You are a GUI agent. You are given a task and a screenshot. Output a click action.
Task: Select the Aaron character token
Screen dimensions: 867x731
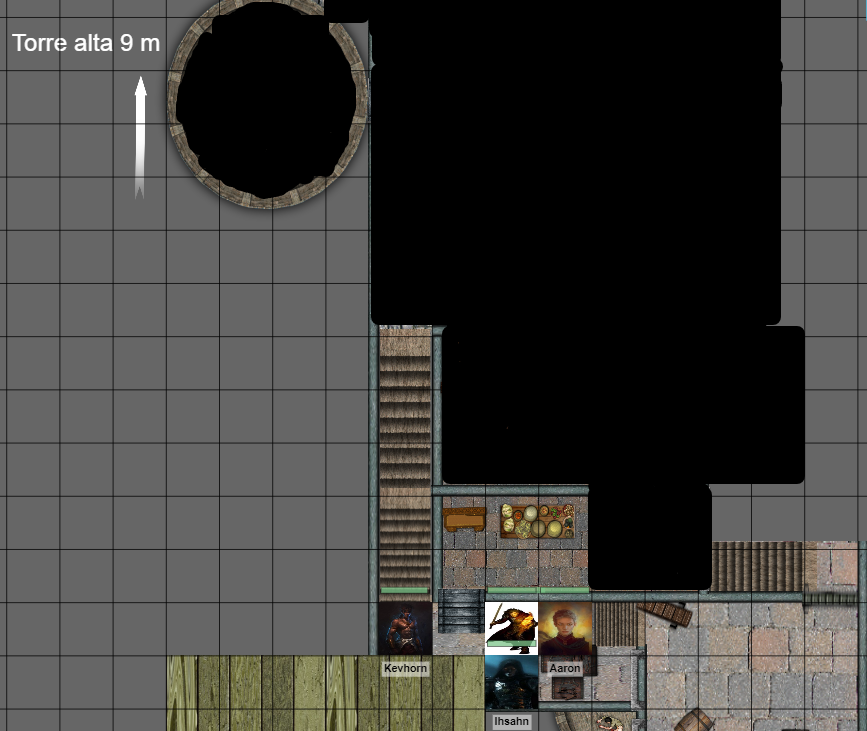coord(566,630)
